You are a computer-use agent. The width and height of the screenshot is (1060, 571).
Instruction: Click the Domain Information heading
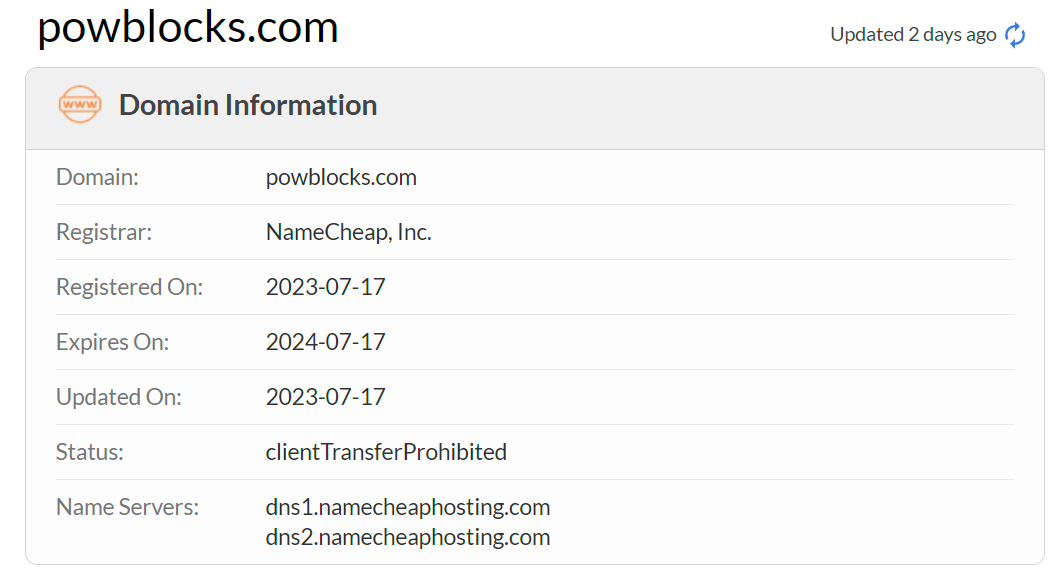pyautogui.click(x=248, y=105)
